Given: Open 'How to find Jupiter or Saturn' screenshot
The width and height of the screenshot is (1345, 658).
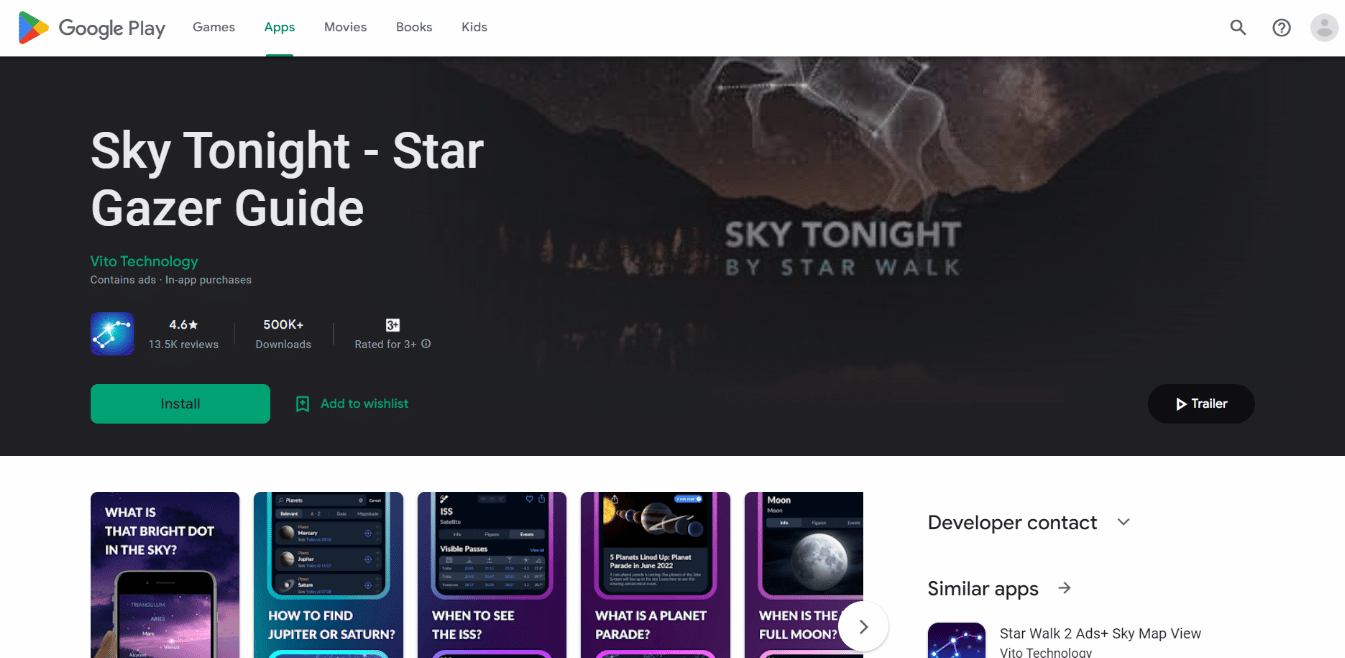Looking at the screenshot, I should point(328,575).
